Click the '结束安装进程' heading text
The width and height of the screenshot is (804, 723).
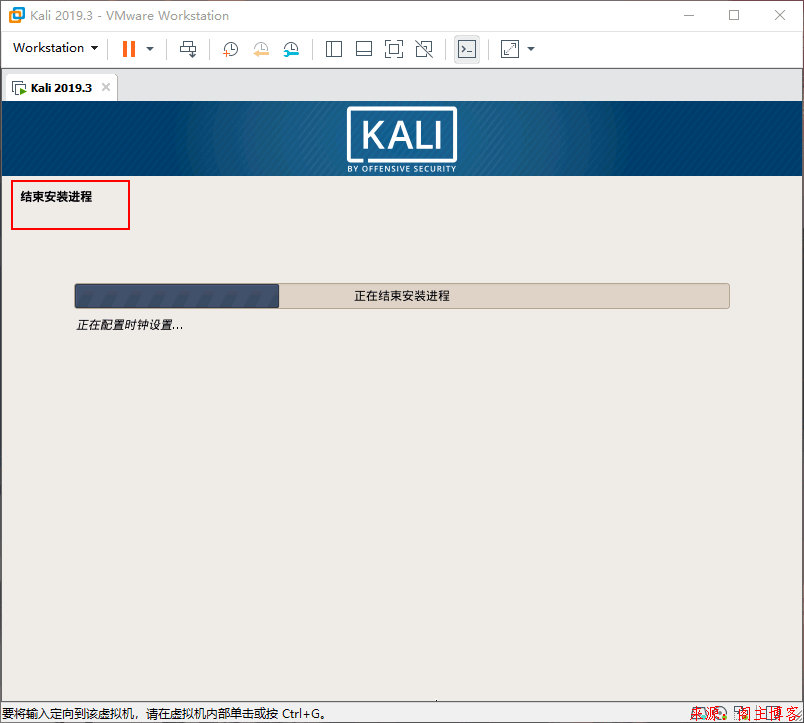click(x=56, y=197)
